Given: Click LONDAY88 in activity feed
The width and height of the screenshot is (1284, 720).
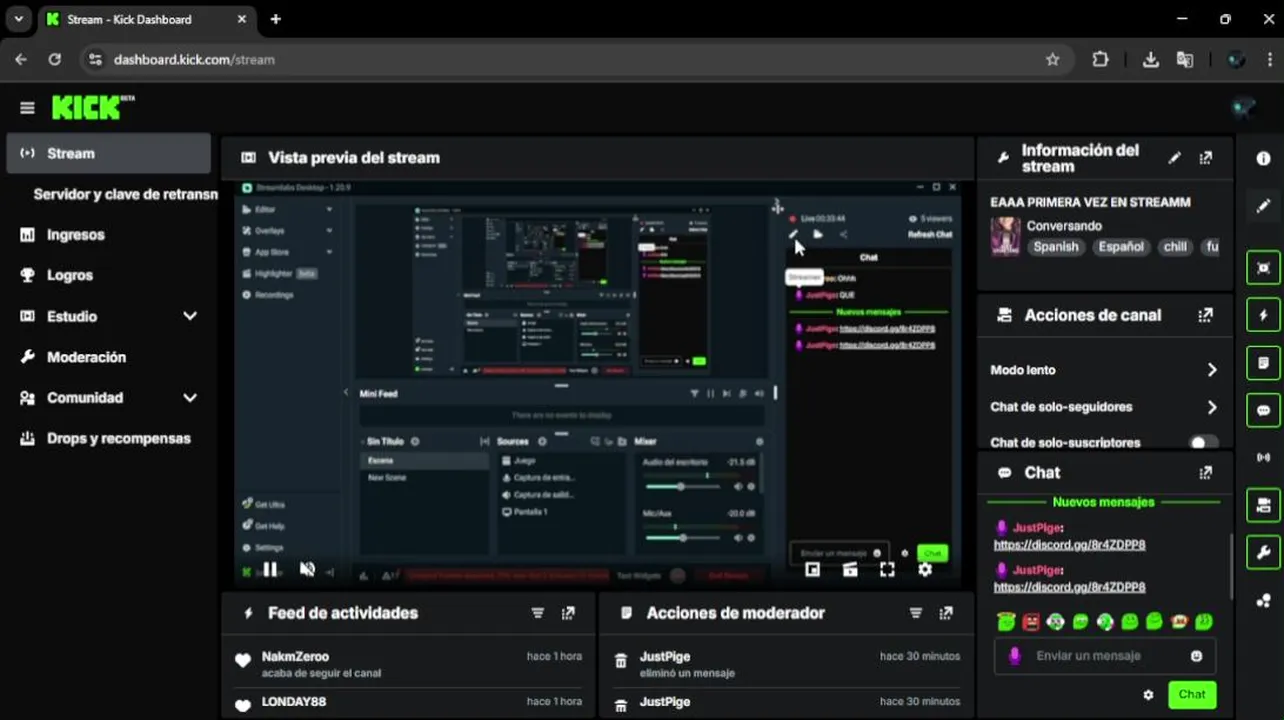Looking at the screenshot, I should point(294,701).
